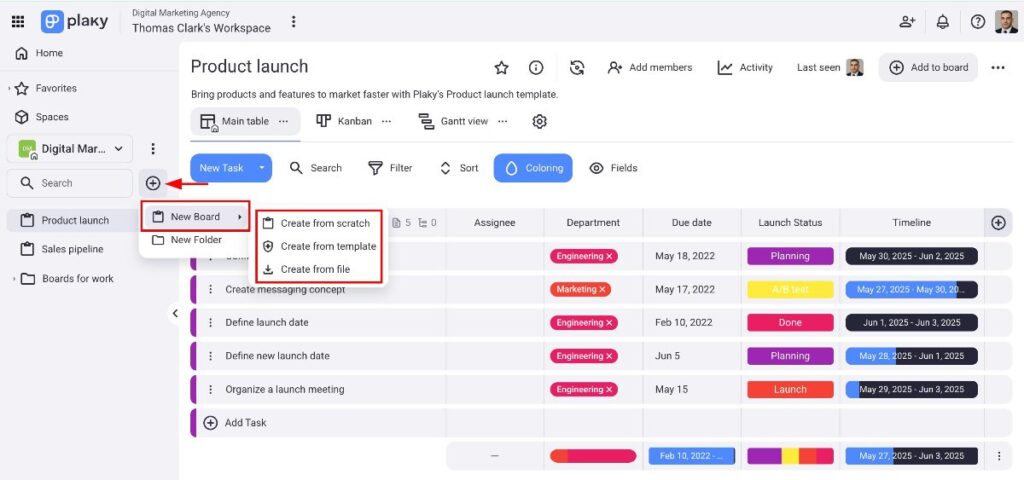Open Fields visibility eye
Viewport: 1024px width, 480px height.
[613, 168]
